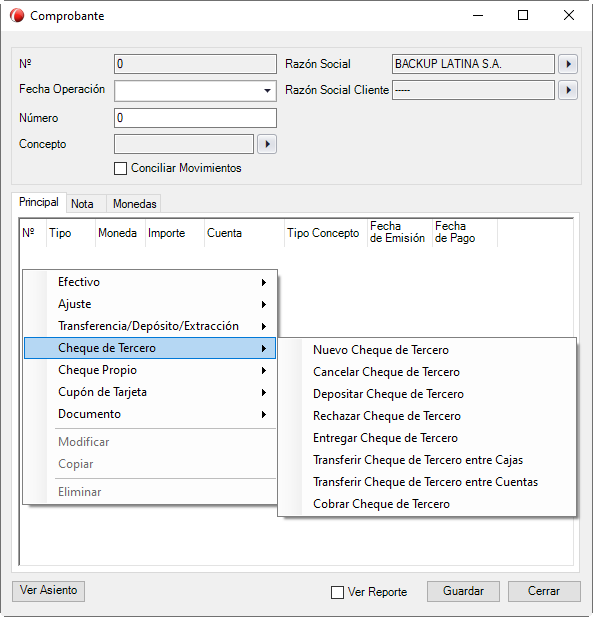The width and height of the screenshot is (593, 617).
Task: Focus the Número input field
Action: [x=196, y=118]
